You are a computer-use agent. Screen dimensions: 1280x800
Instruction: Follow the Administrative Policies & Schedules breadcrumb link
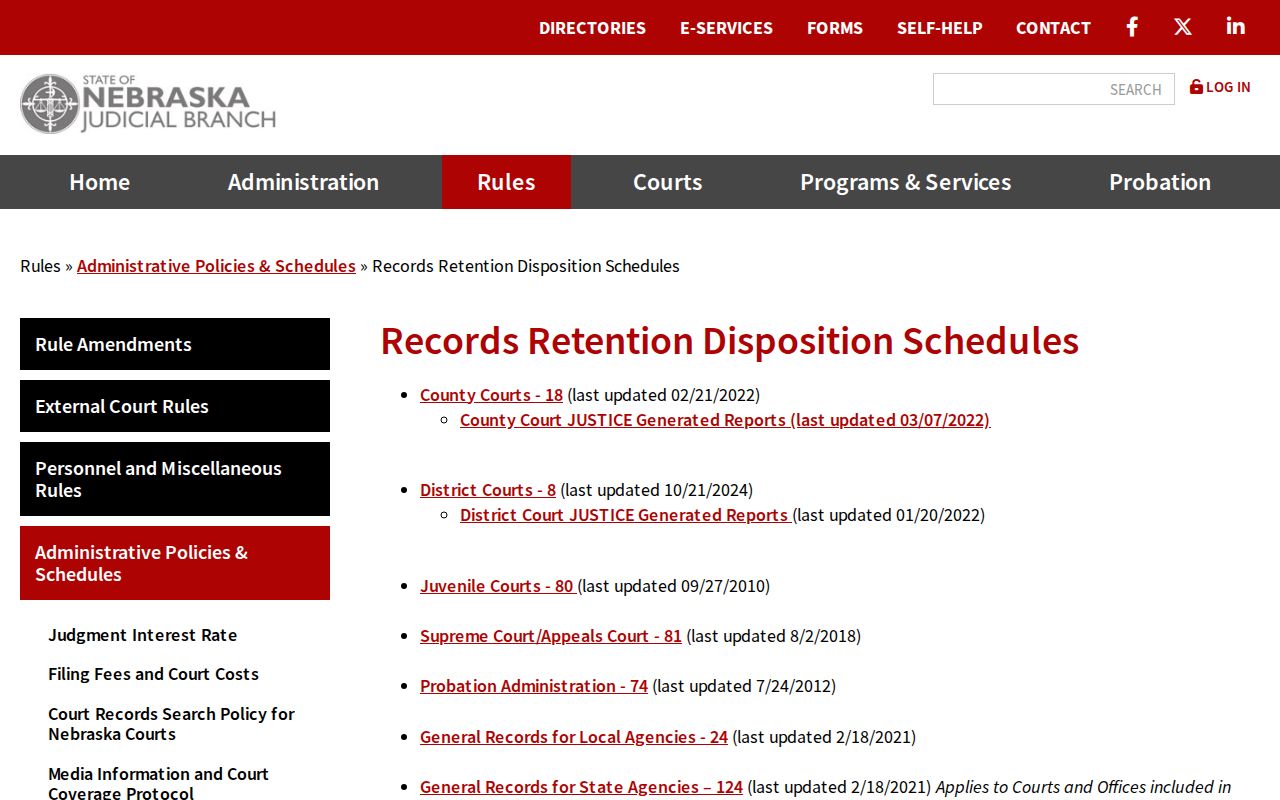point(216,266)
